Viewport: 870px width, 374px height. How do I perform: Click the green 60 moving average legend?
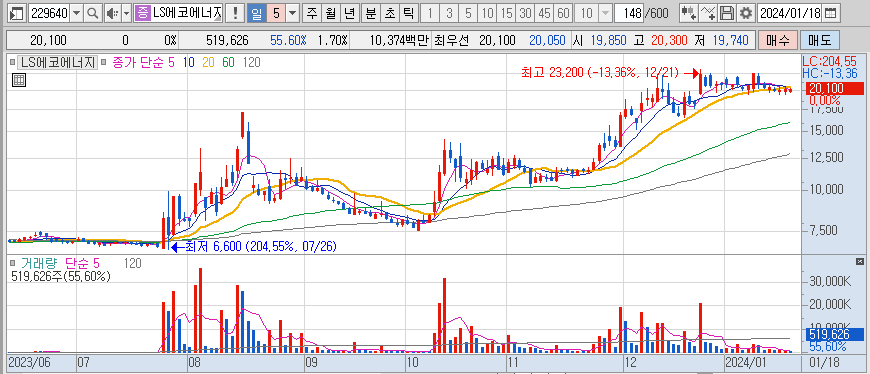point(229,63)
